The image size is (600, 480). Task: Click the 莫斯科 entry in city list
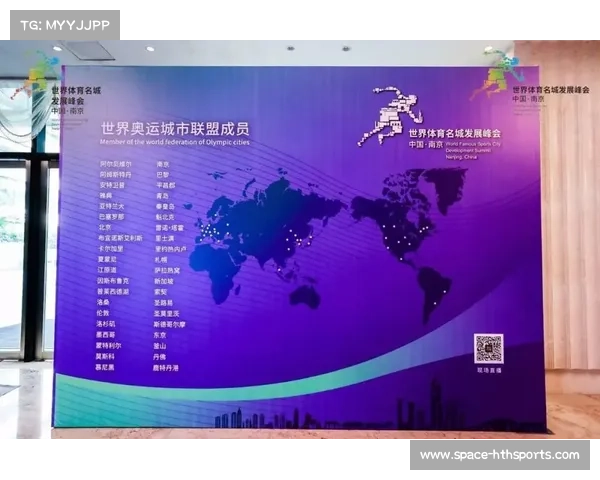click(106, 356)
